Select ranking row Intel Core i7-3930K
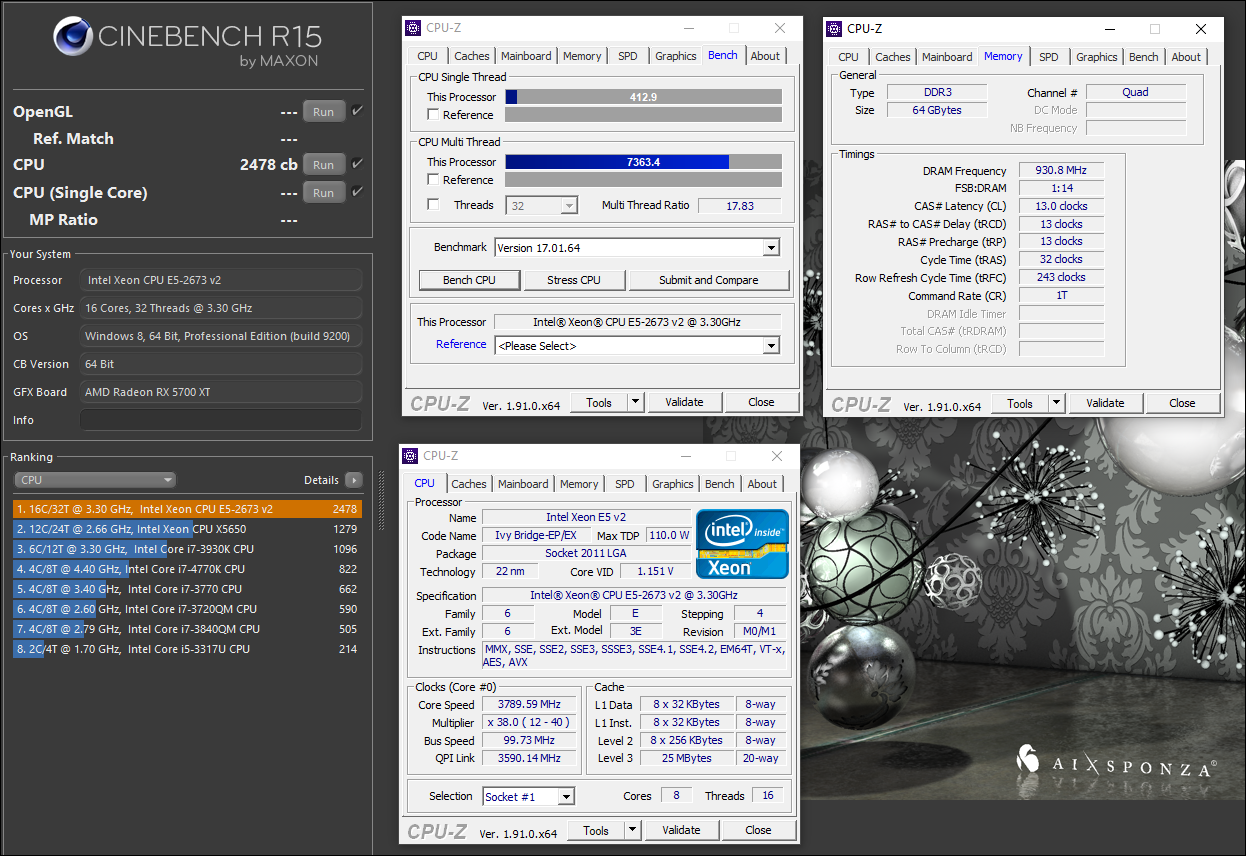1246x856 pixels. (187, 549)
